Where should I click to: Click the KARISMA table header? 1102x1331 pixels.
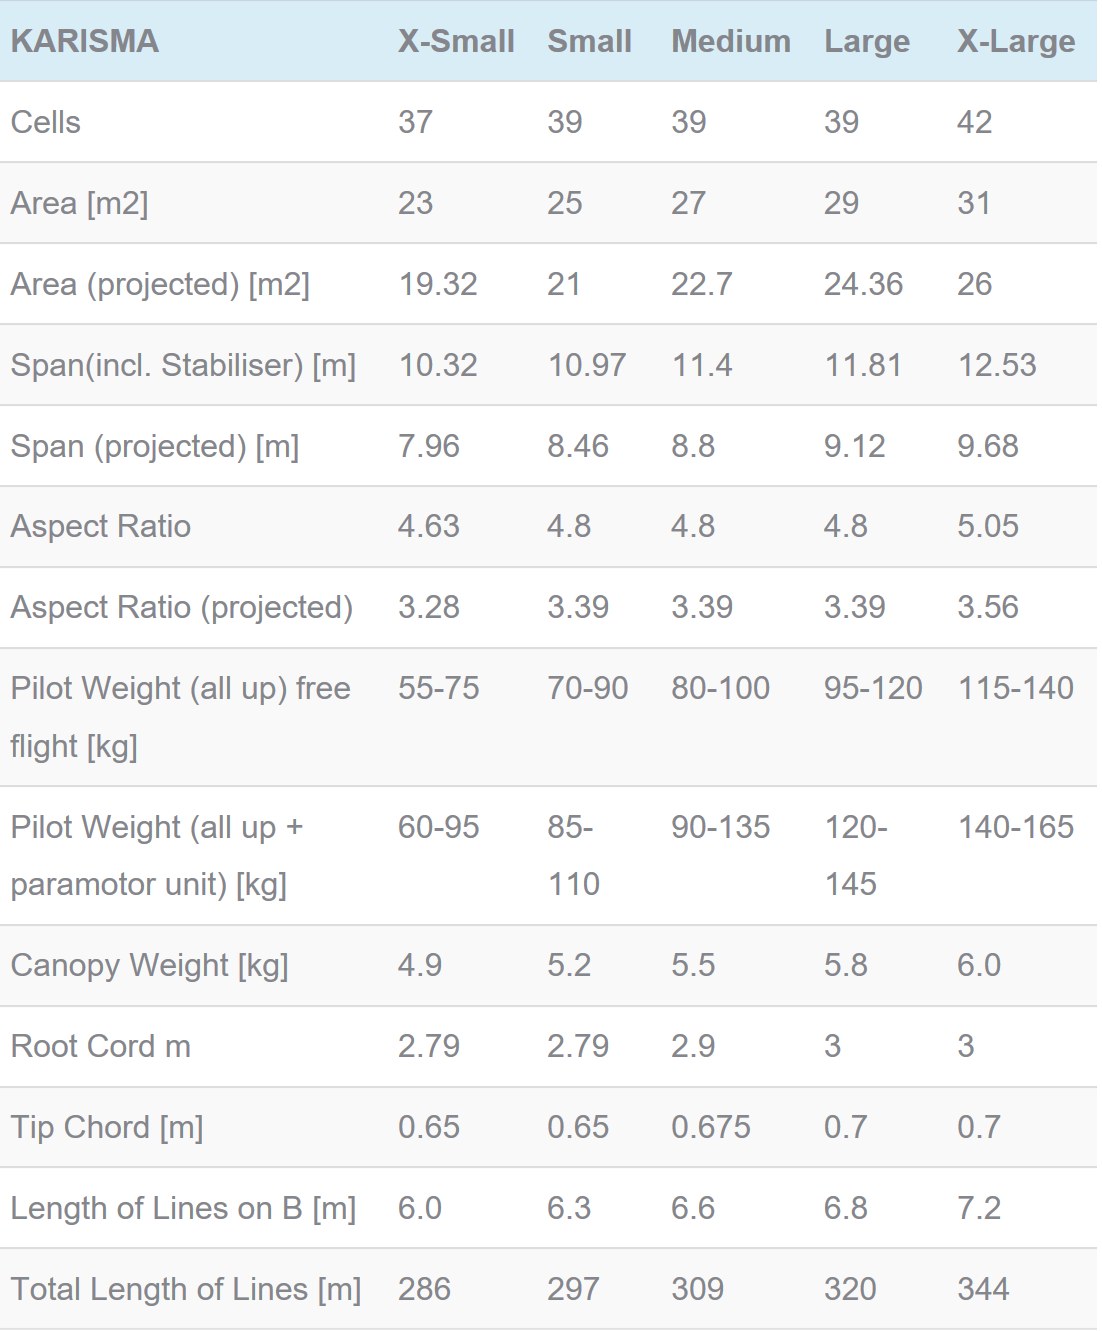click(84, 41)
